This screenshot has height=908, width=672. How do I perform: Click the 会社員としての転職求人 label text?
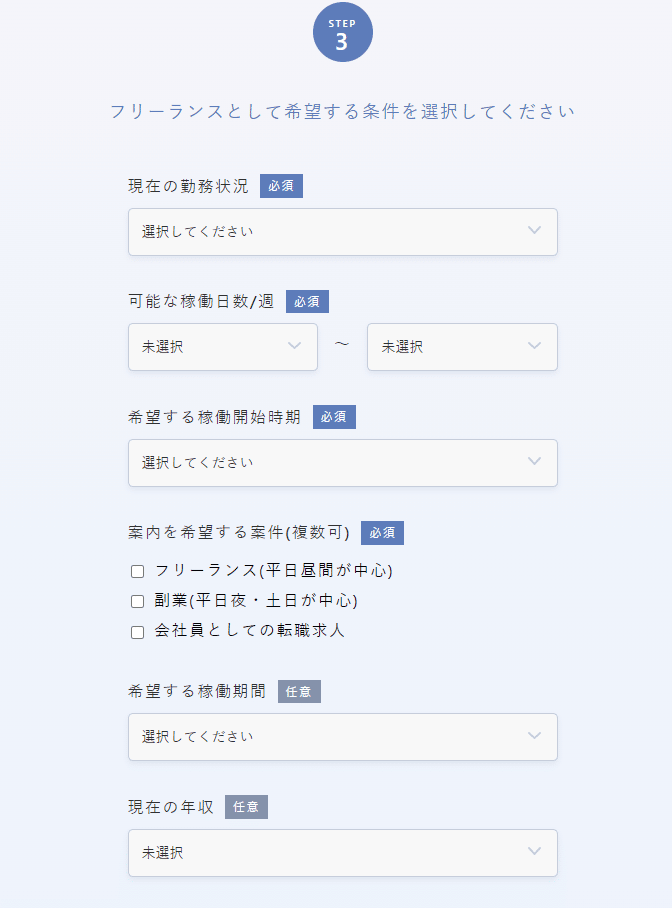(249, 631)
